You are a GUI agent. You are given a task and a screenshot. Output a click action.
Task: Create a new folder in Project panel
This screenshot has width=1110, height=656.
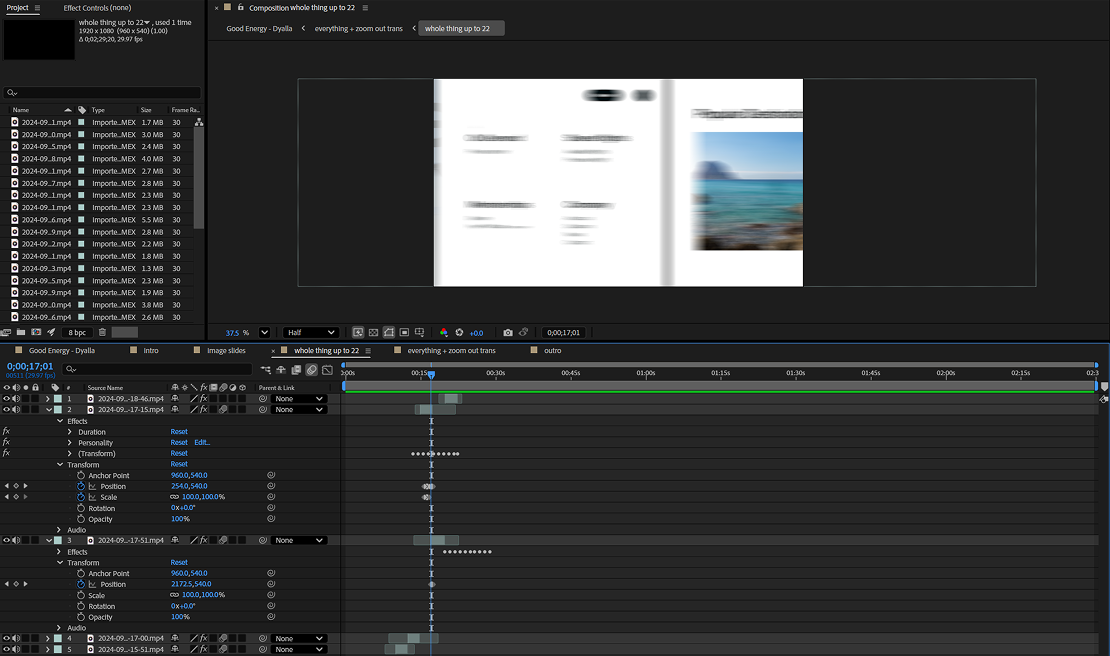click(21, 332)
